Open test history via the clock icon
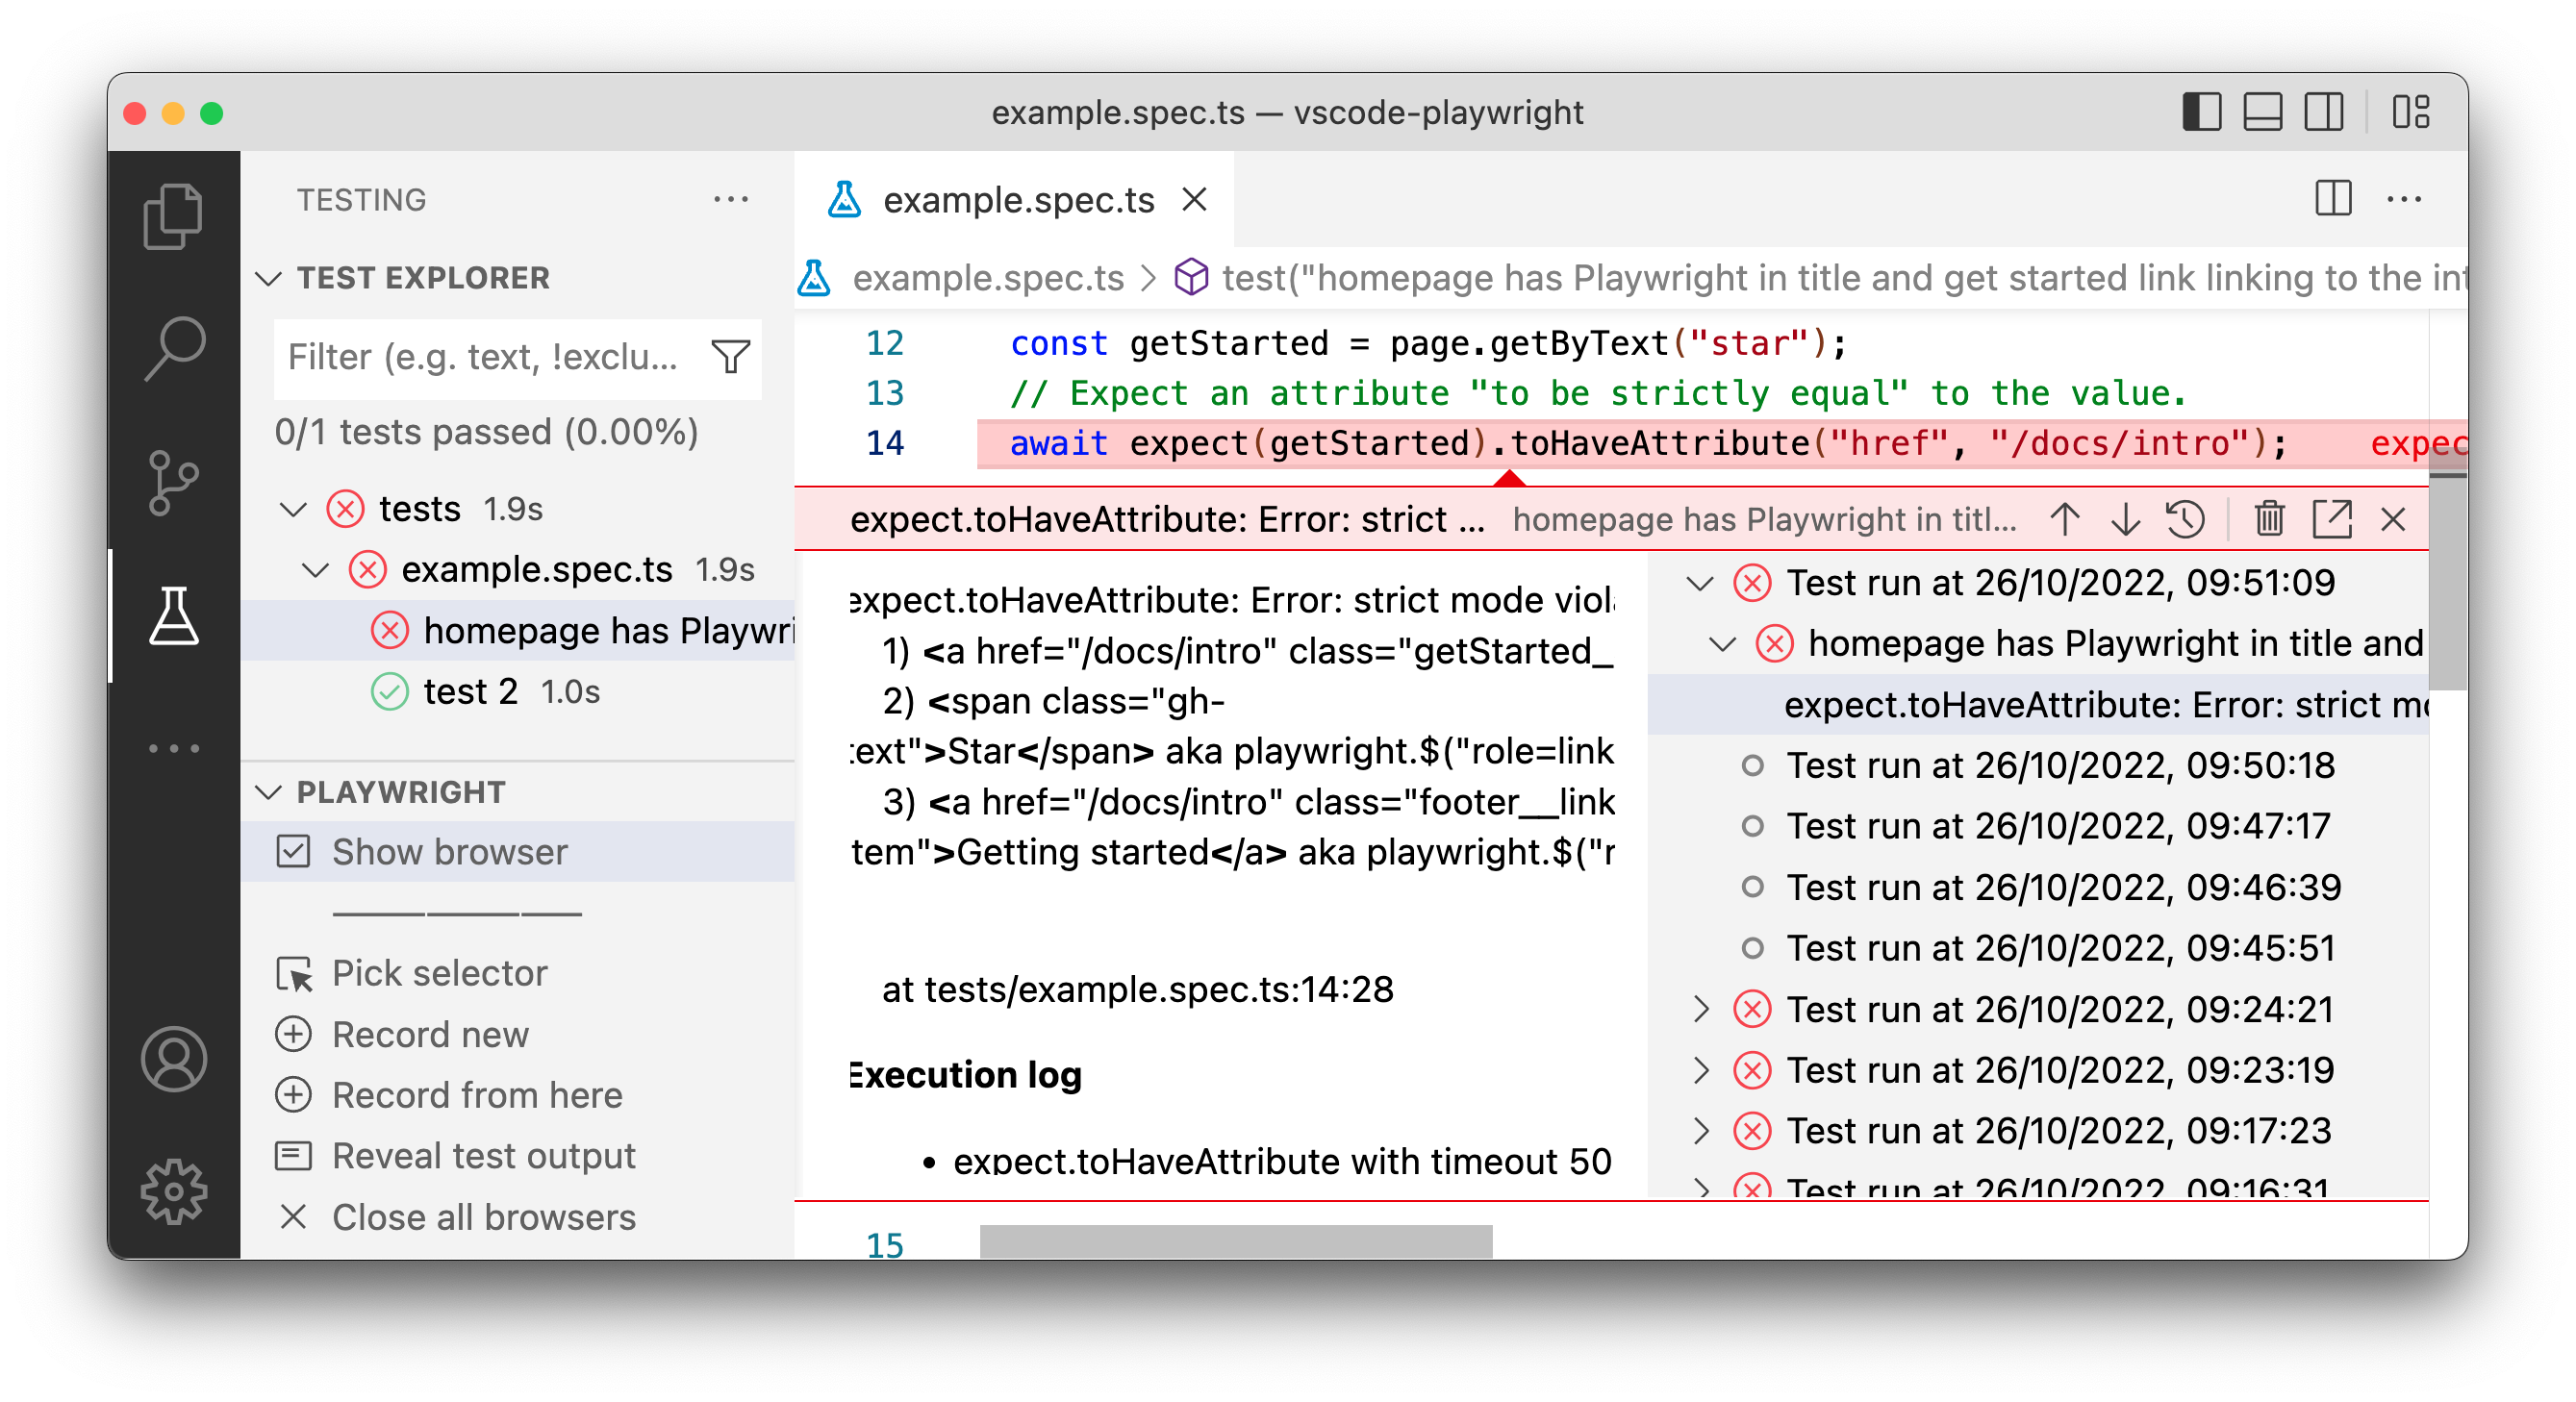The image size is (2576, 1402). click(2185, 519)
